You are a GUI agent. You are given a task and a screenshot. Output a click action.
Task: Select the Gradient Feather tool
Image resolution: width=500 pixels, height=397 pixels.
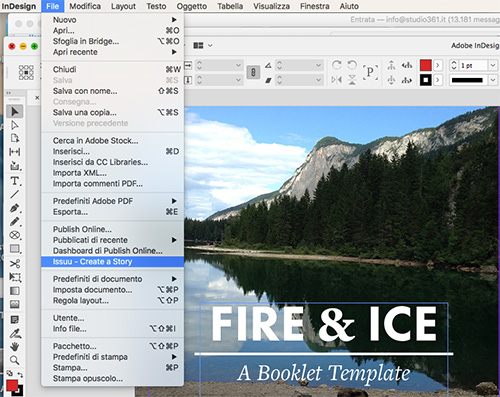coord(15,304)
